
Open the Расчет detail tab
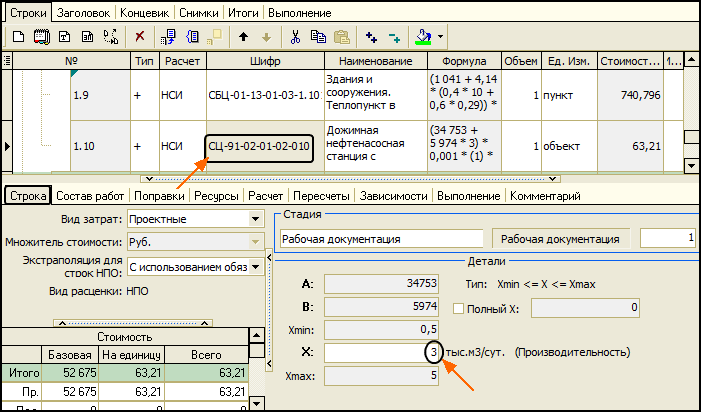266,196
